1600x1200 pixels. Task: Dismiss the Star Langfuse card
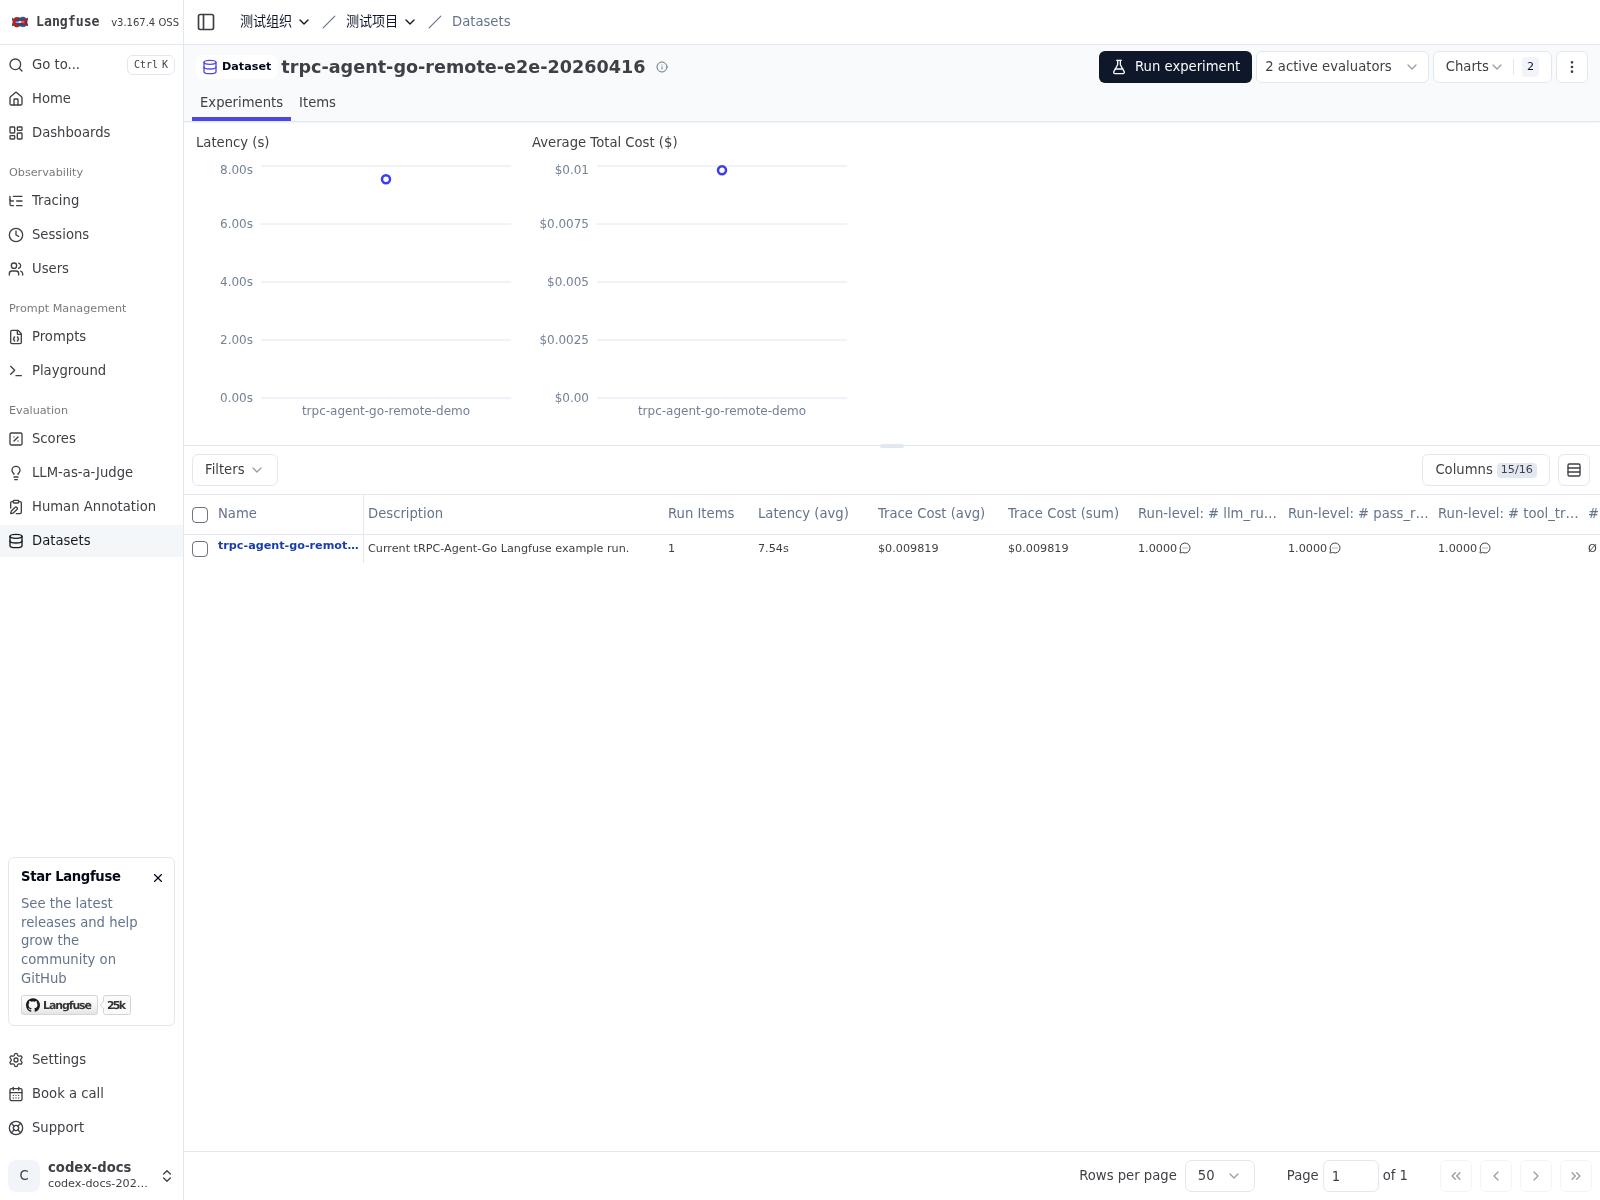[158, 878]
